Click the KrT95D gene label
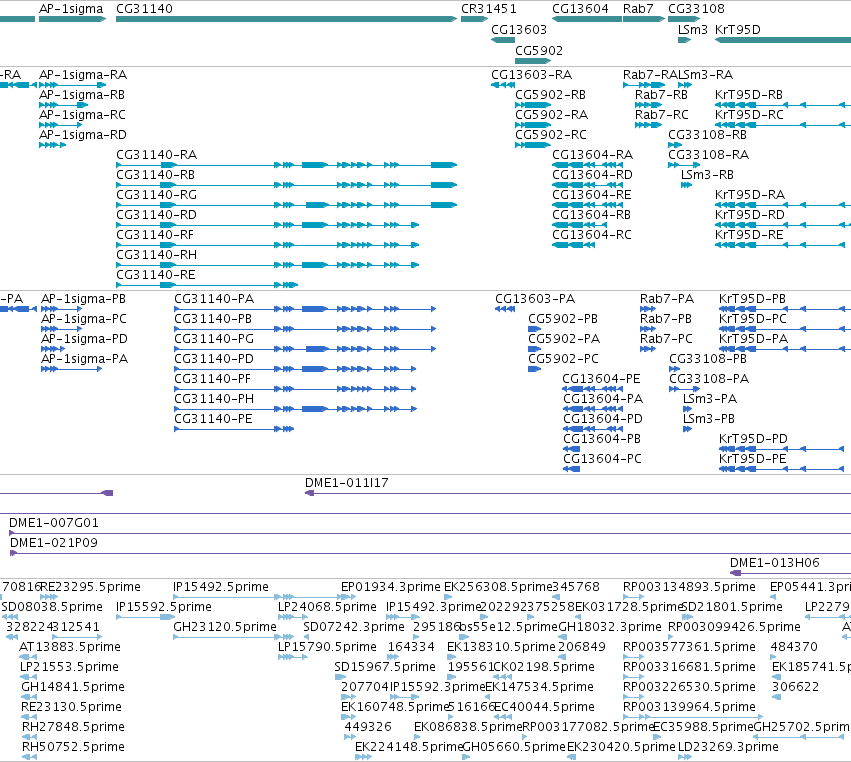Viewport: 851px width, 762px height. 738,30
